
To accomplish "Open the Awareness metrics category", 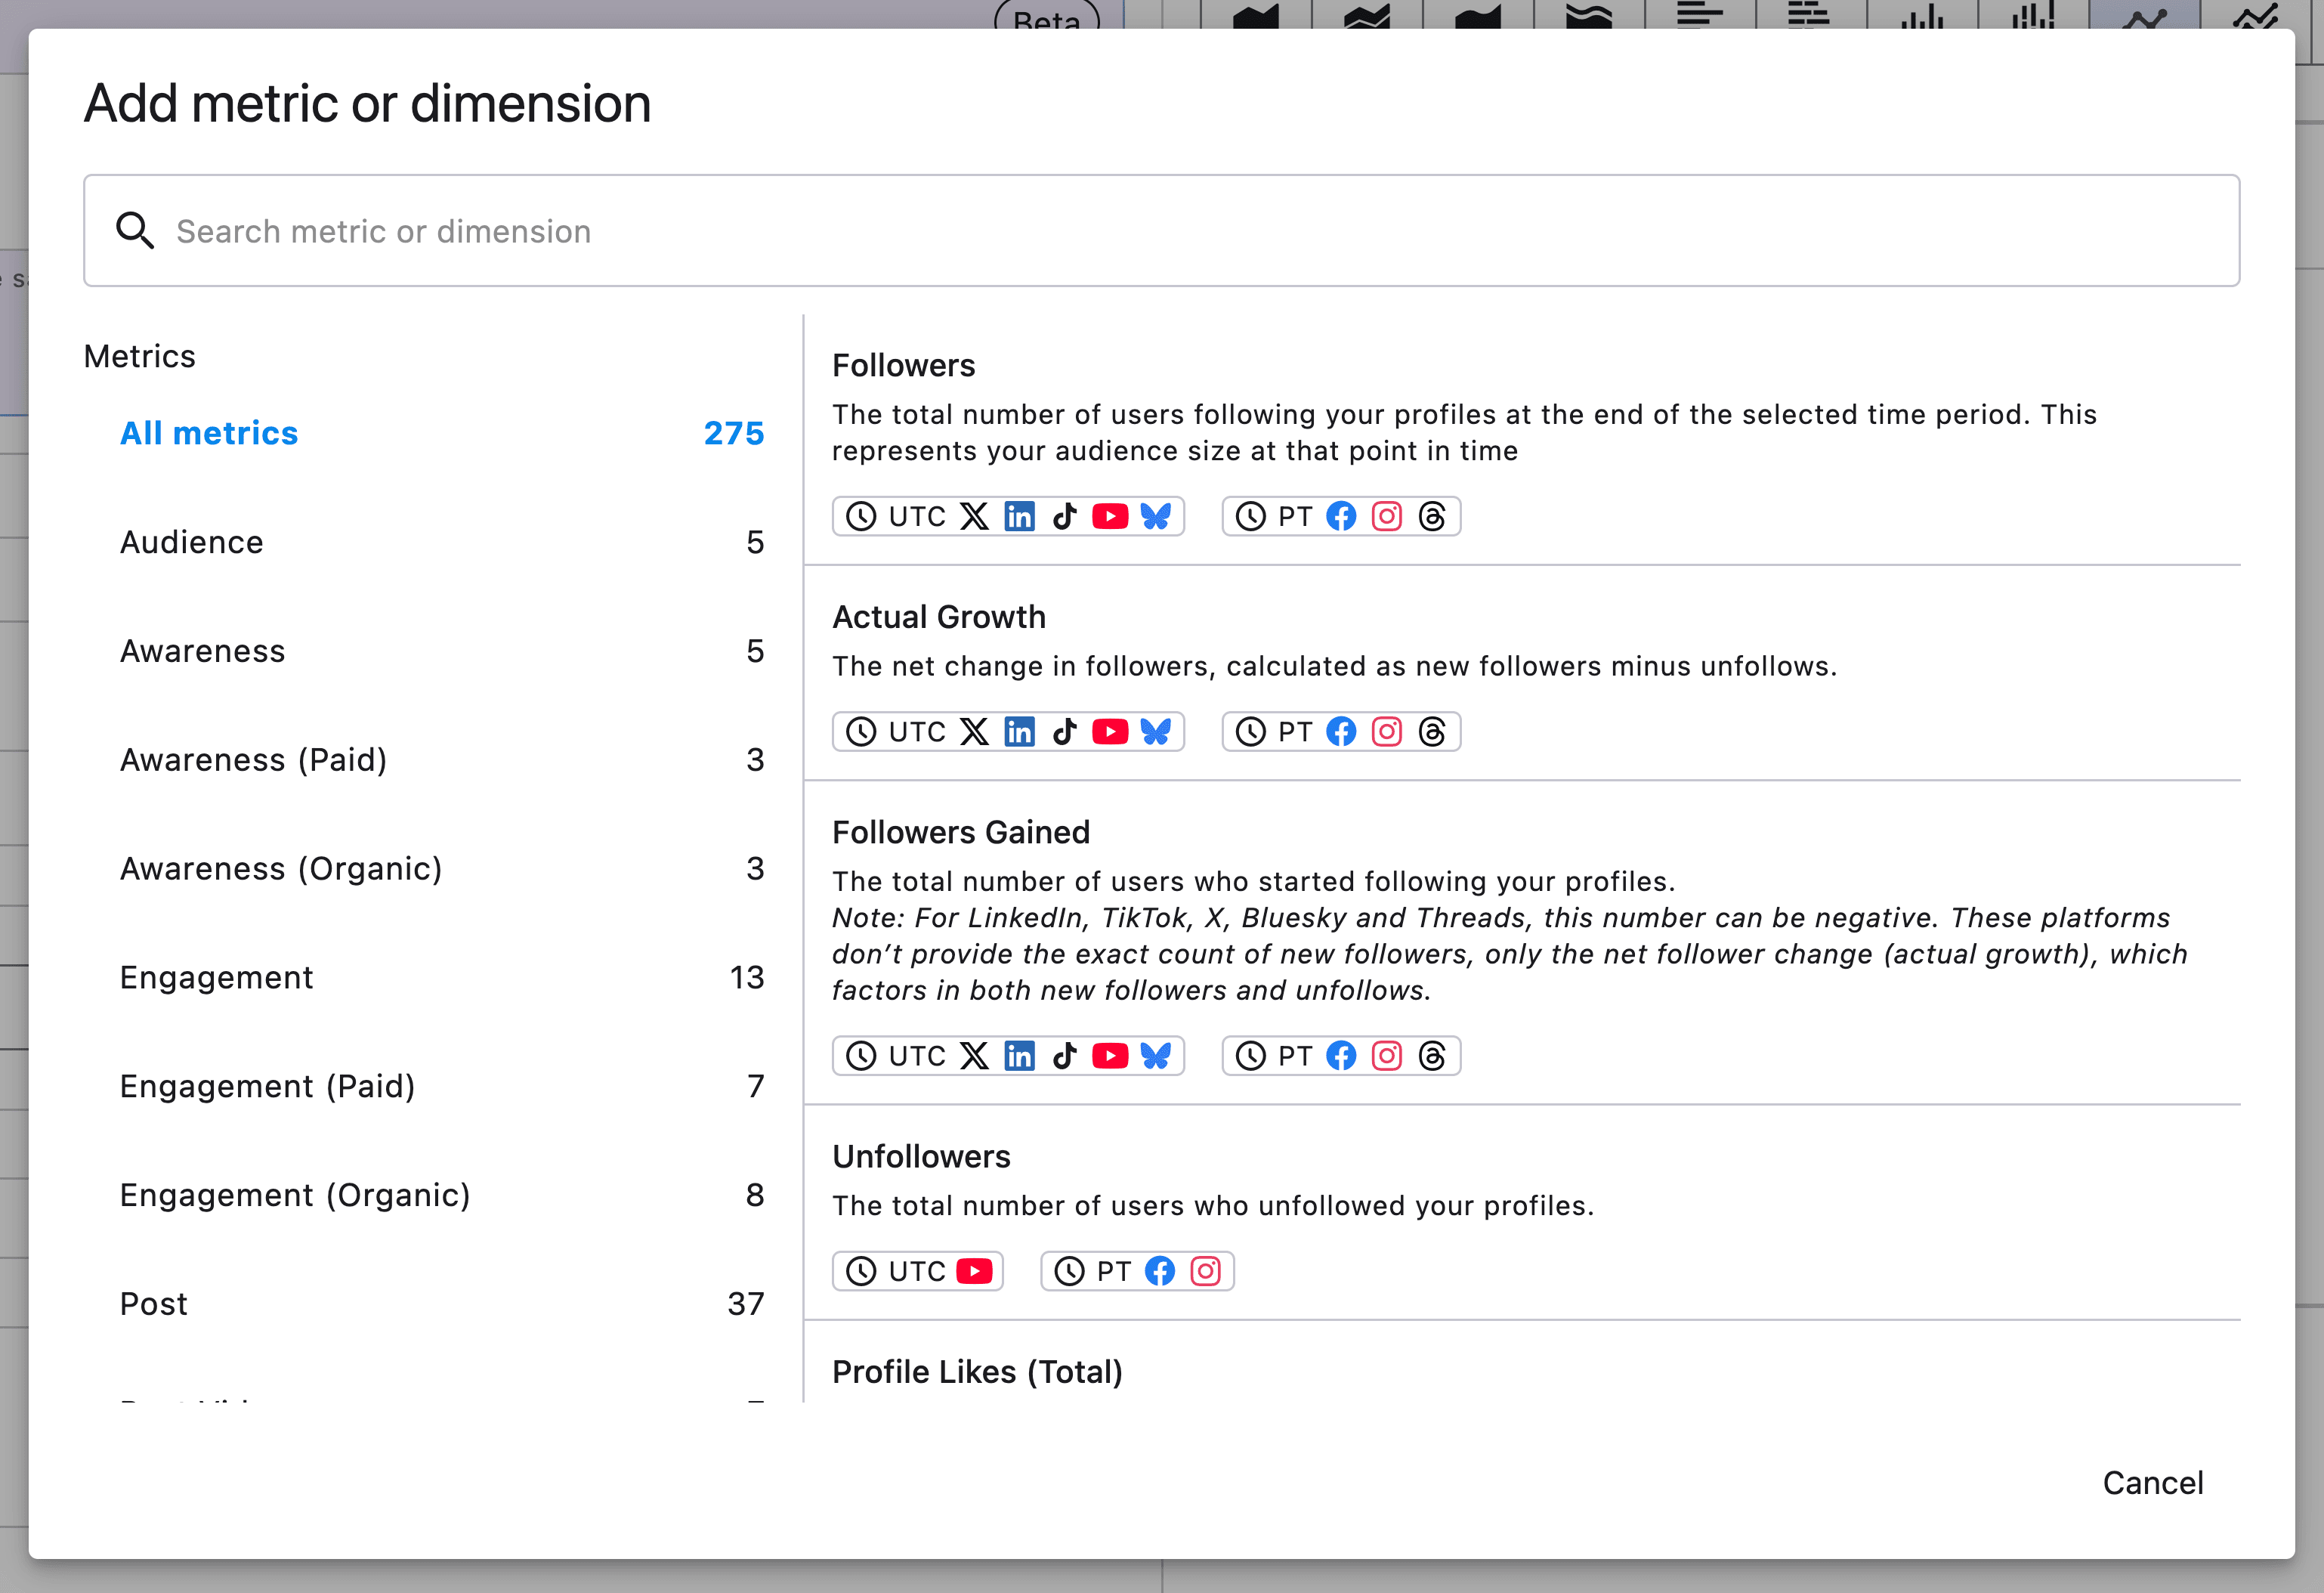I will (x=442, y=651).
